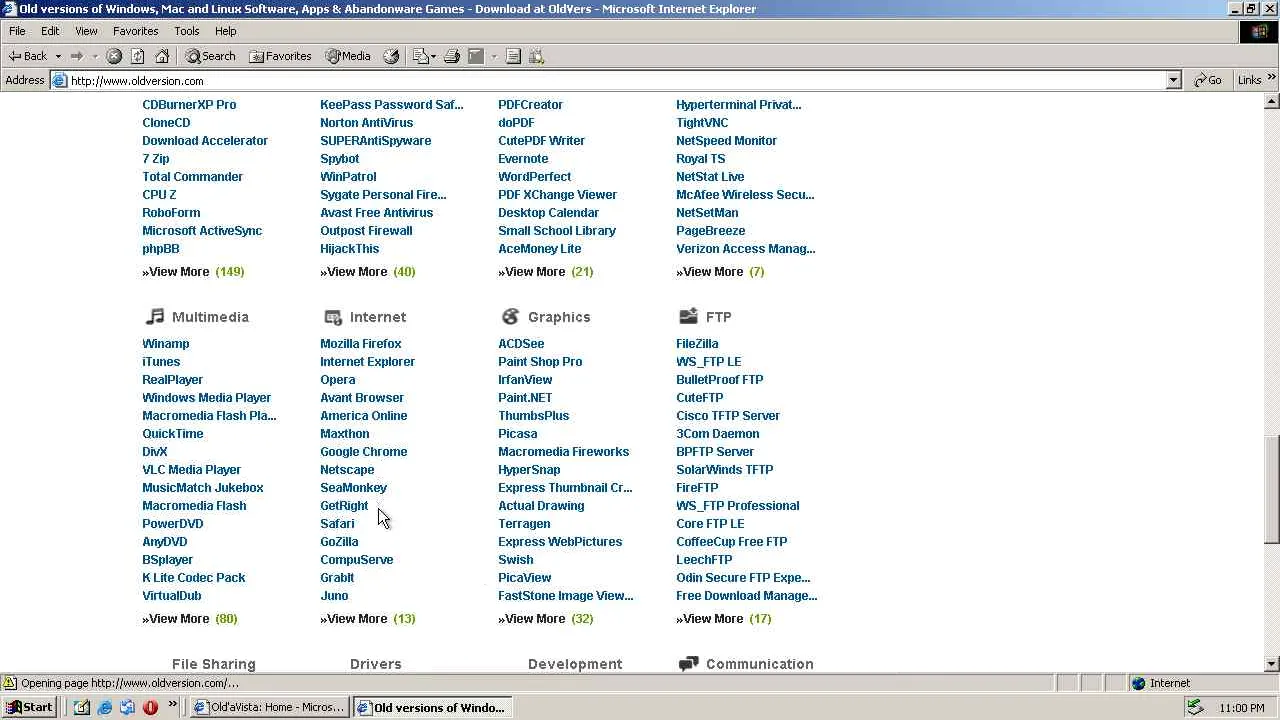Click the Discuss toolbar icon
Viewport: 1280px width, 720px height.
point(513,56)
